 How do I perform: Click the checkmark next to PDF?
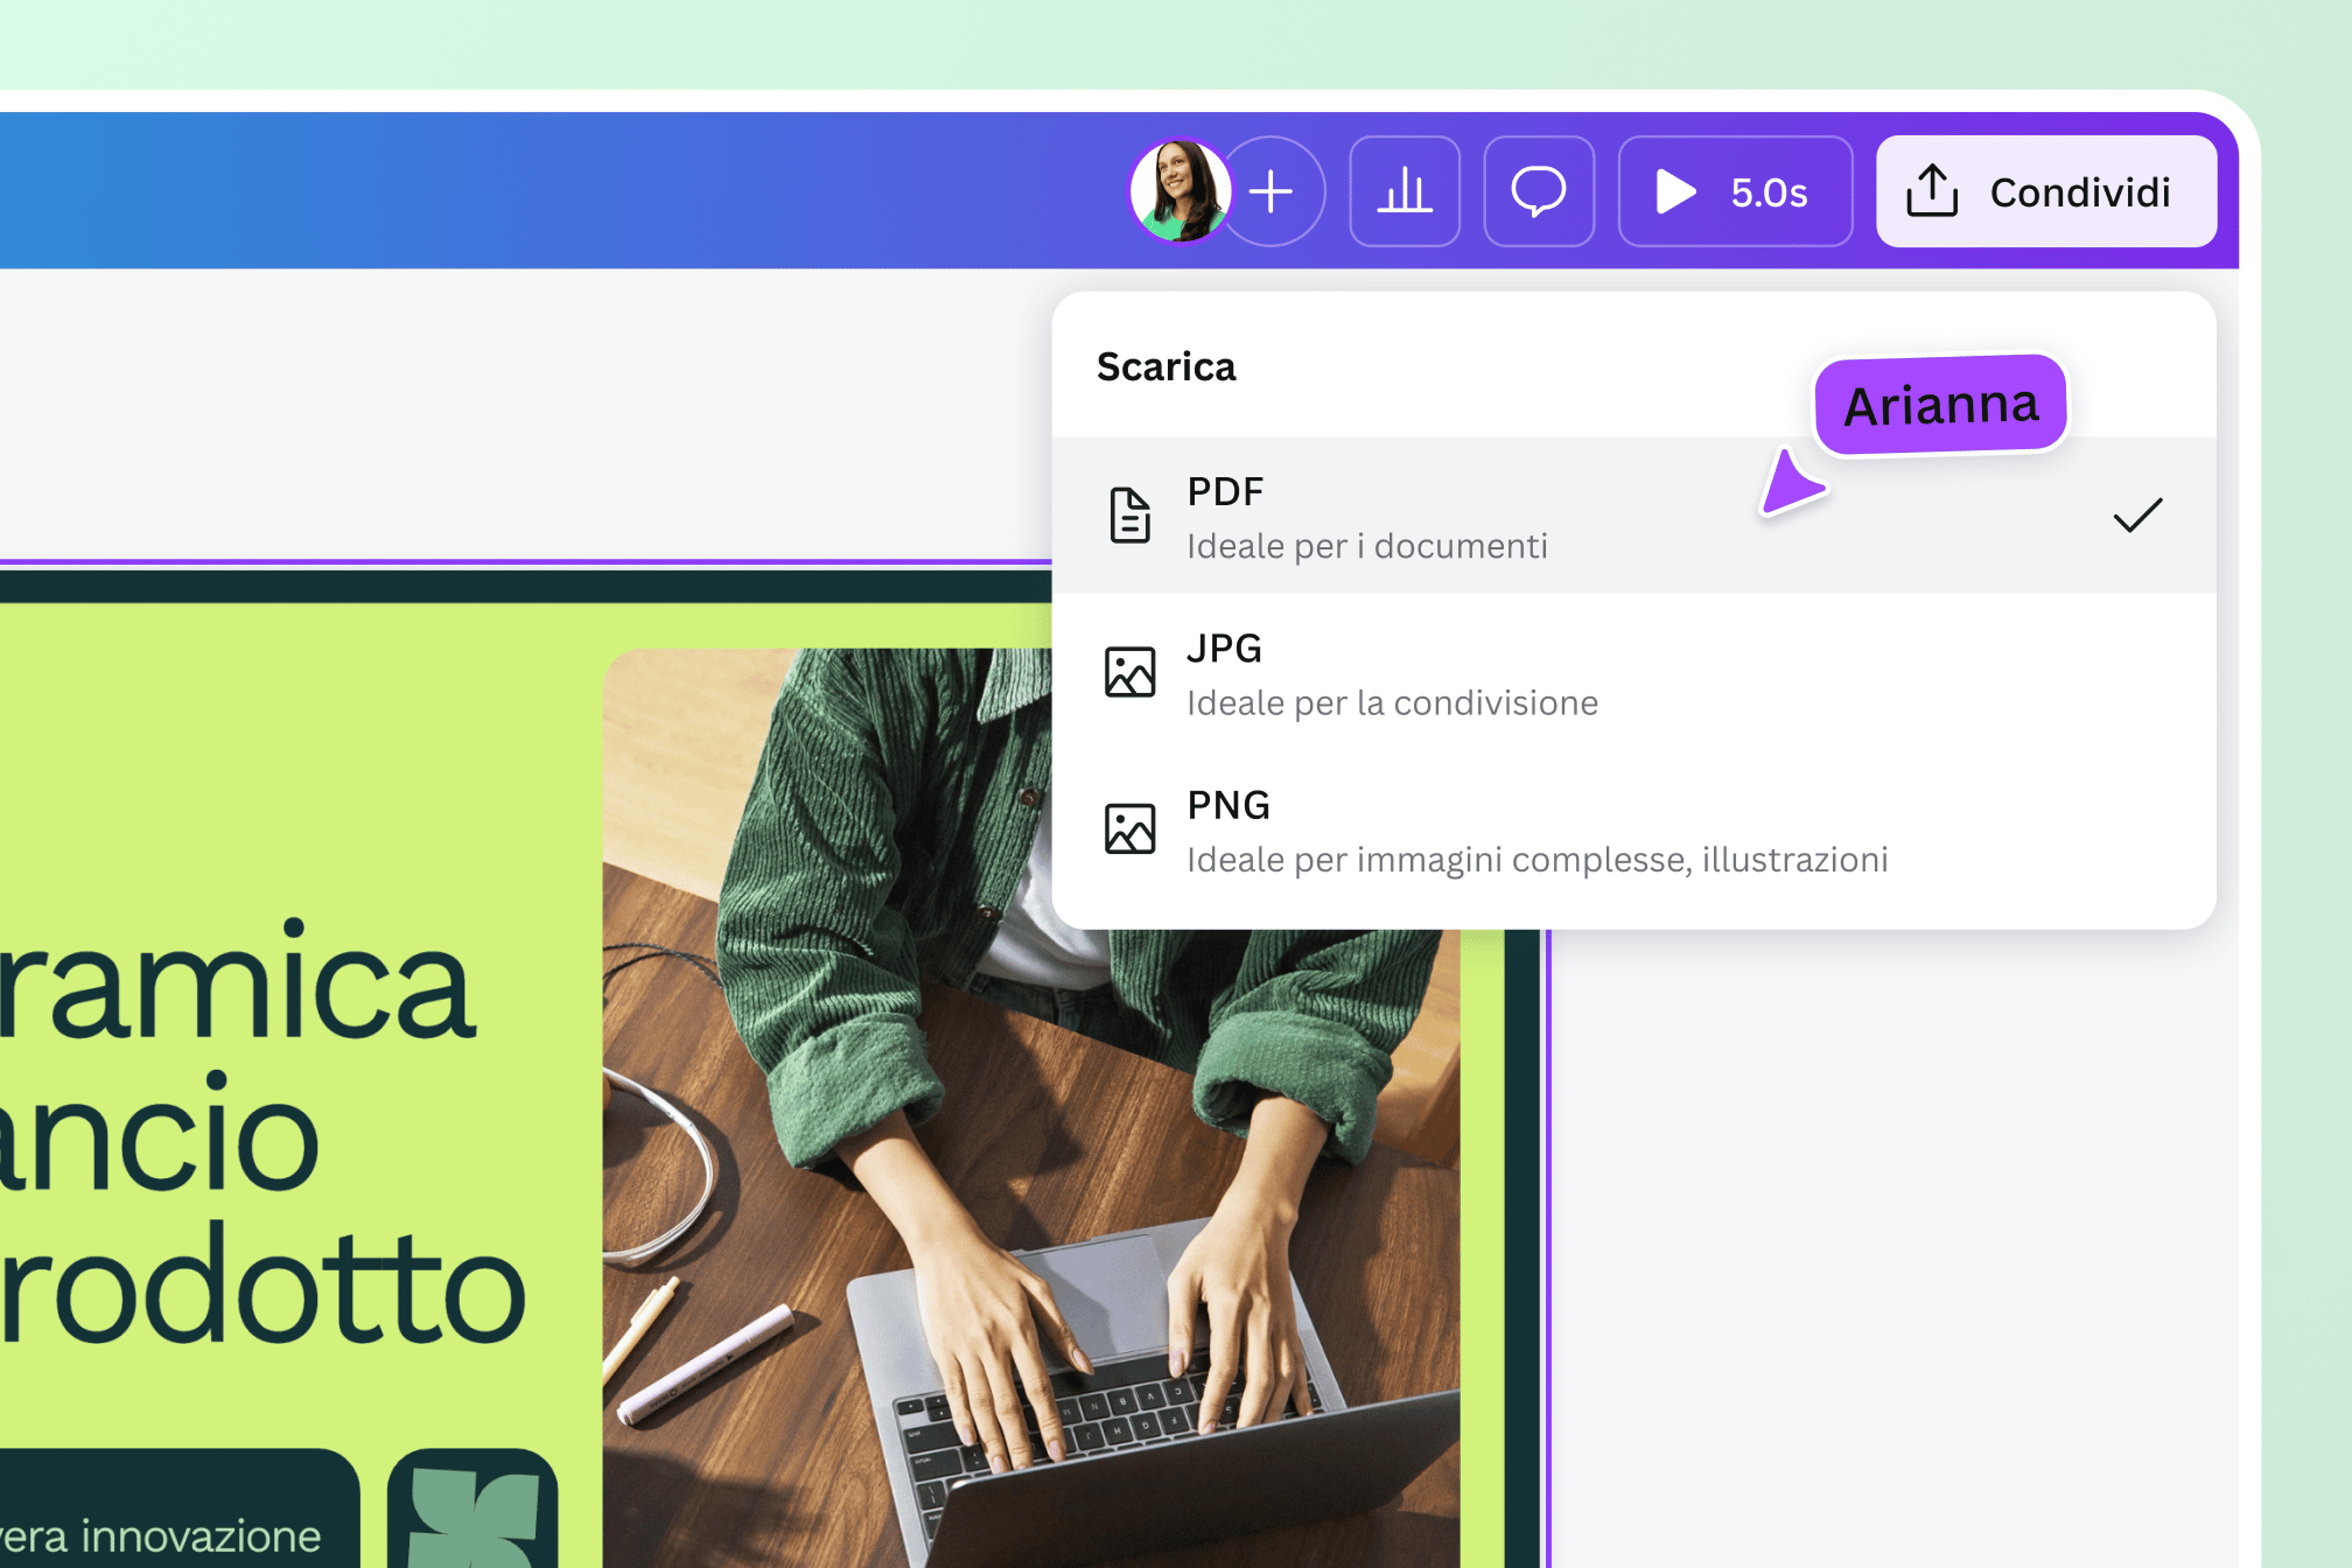point(2138,515)
